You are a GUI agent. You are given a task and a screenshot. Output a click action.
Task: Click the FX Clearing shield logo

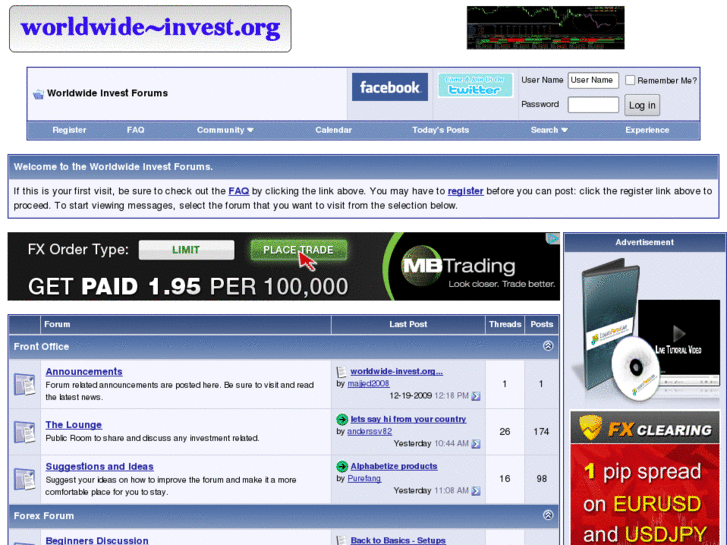coord(590,427)
